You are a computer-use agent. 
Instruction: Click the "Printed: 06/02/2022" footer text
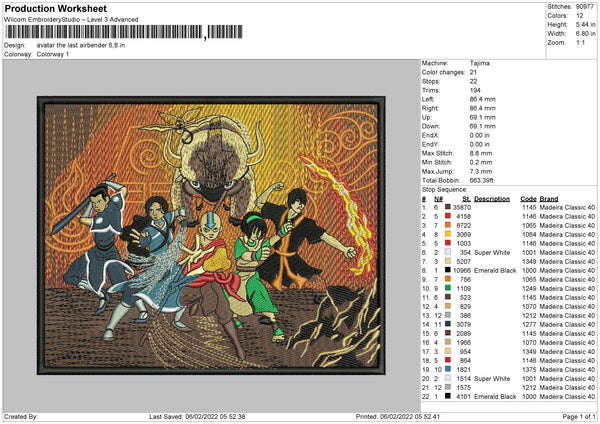384,416
